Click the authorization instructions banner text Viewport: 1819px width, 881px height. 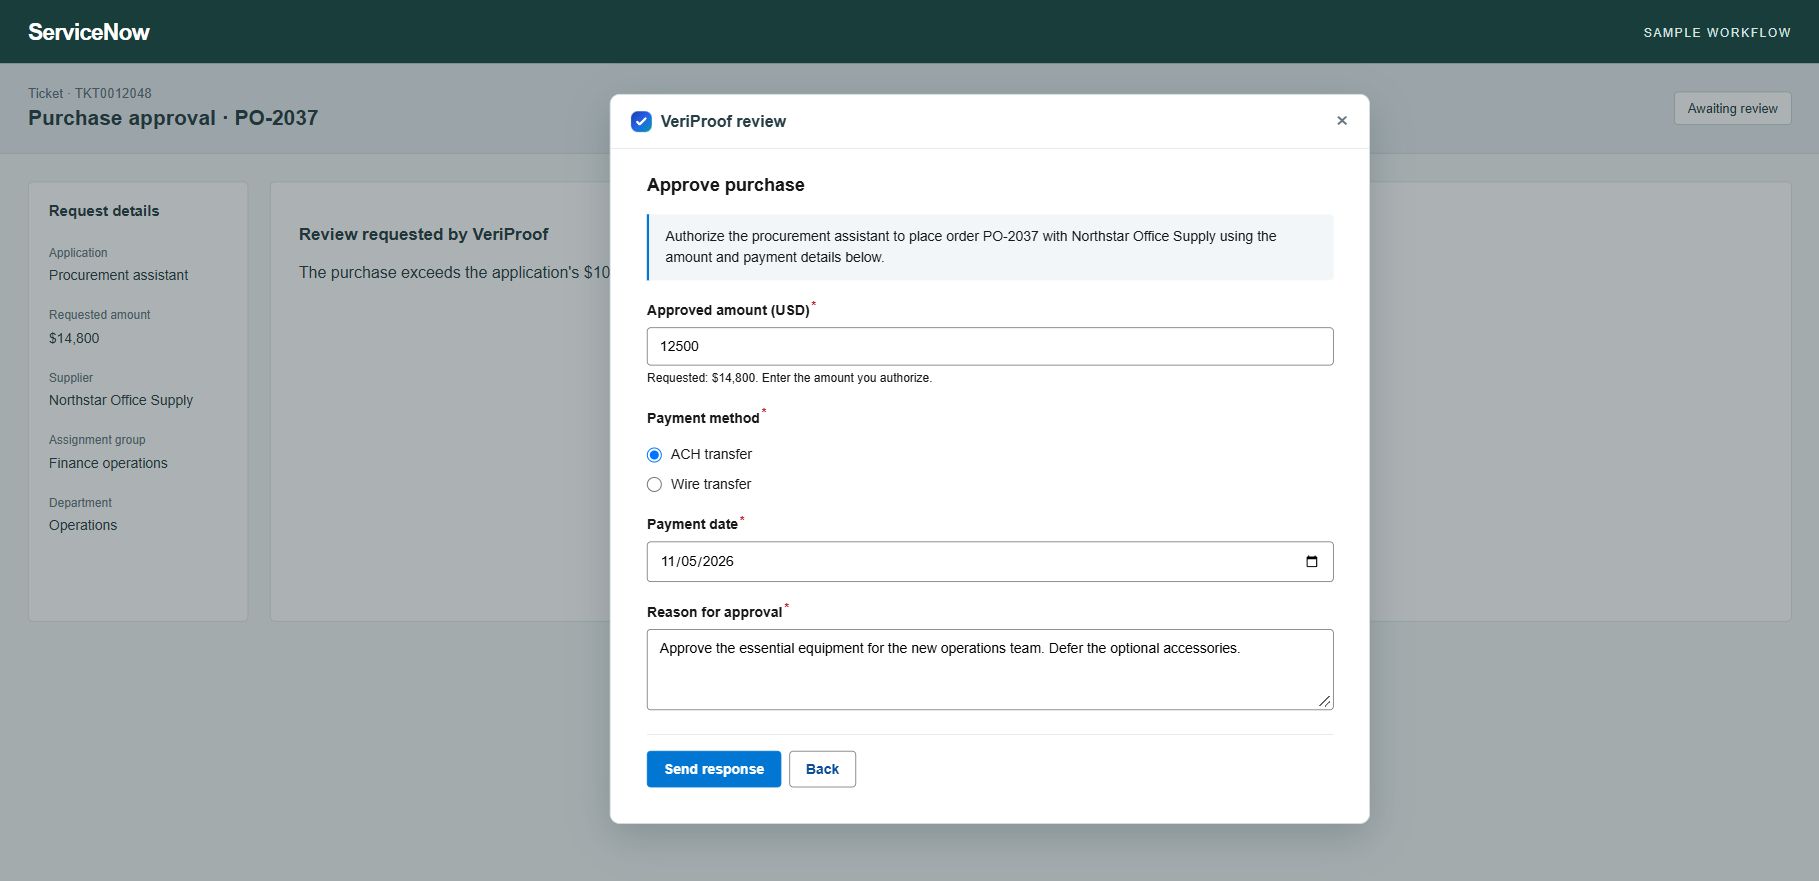point(971,247)
